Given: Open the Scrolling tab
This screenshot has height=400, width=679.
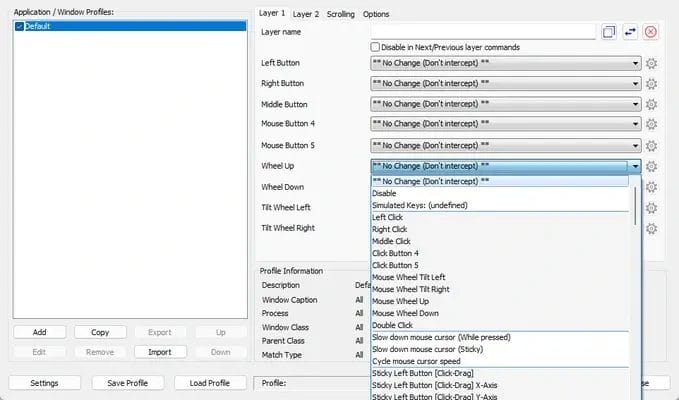Looking at the screenshot, I should [340, 14].
